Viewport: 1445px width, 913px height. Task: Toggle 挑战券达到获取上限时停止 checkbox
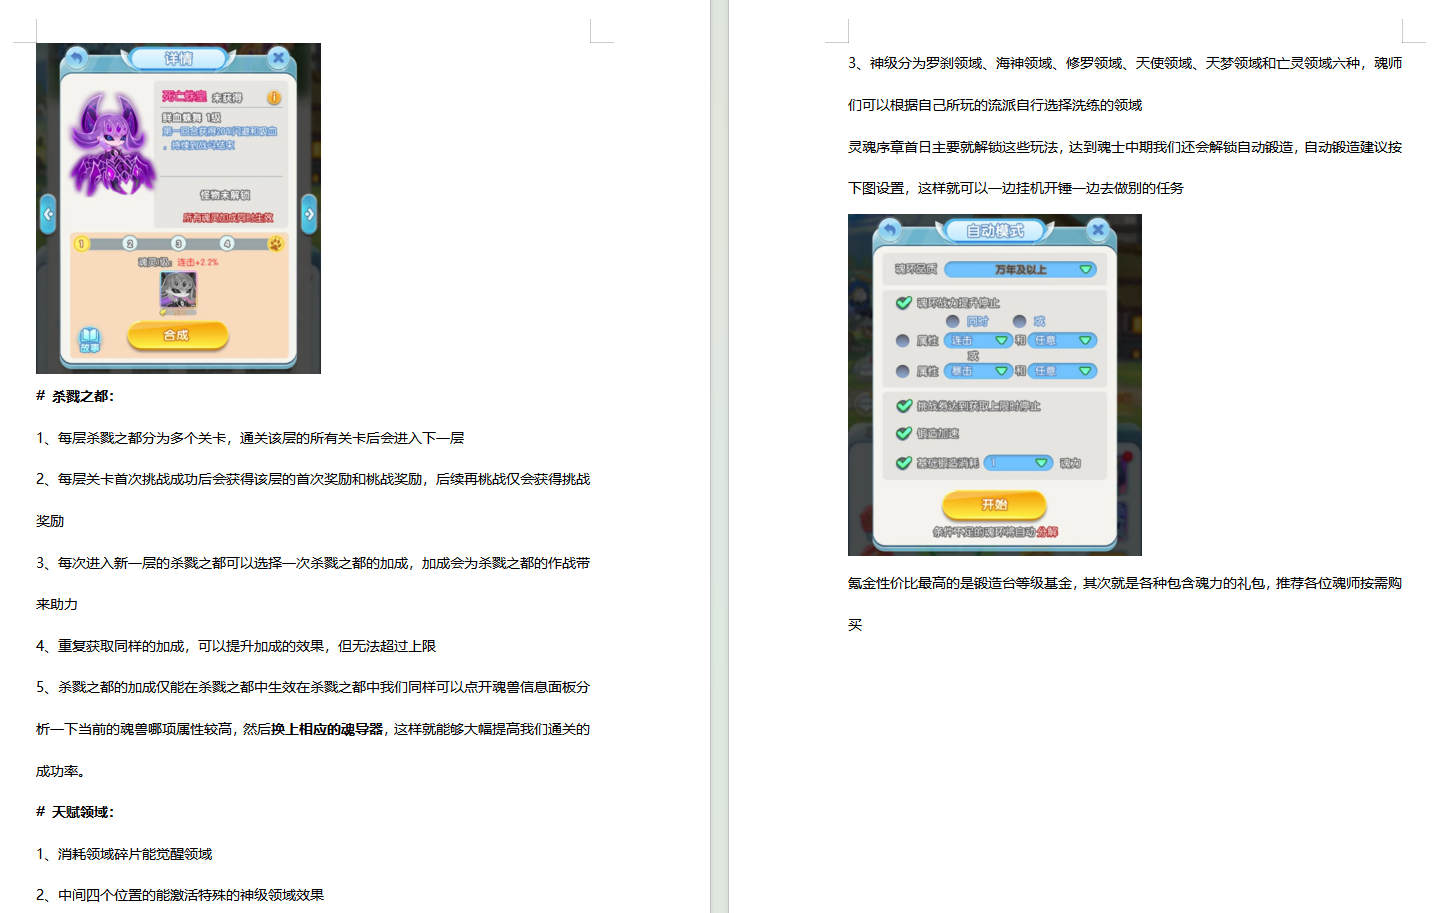click(904, 406)
